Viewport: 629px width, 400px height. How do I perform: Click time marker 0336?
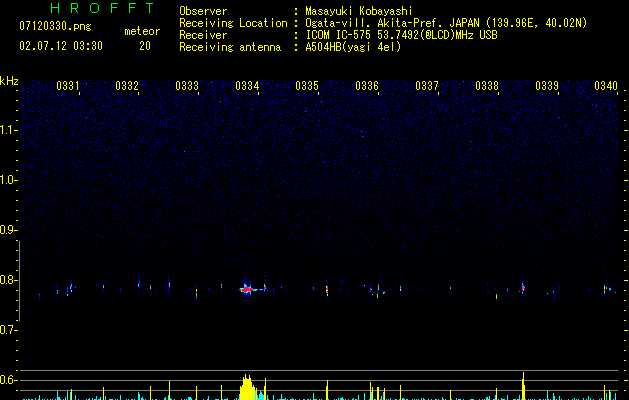367,85
